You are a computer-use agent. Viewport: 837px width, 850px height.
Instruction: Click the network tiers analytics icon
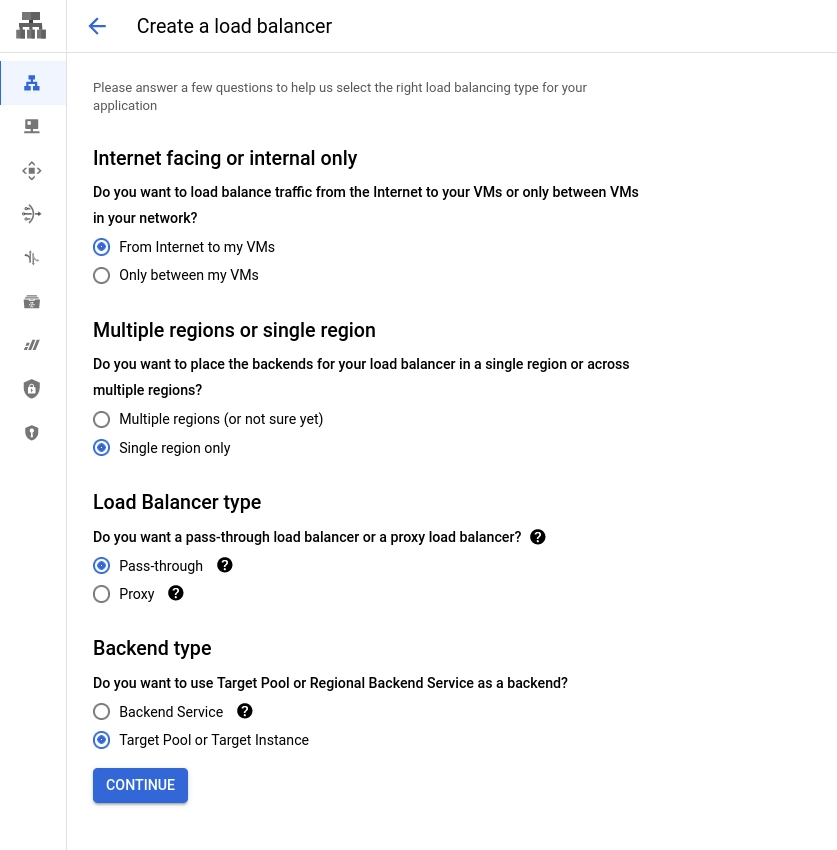pos(31,344)
